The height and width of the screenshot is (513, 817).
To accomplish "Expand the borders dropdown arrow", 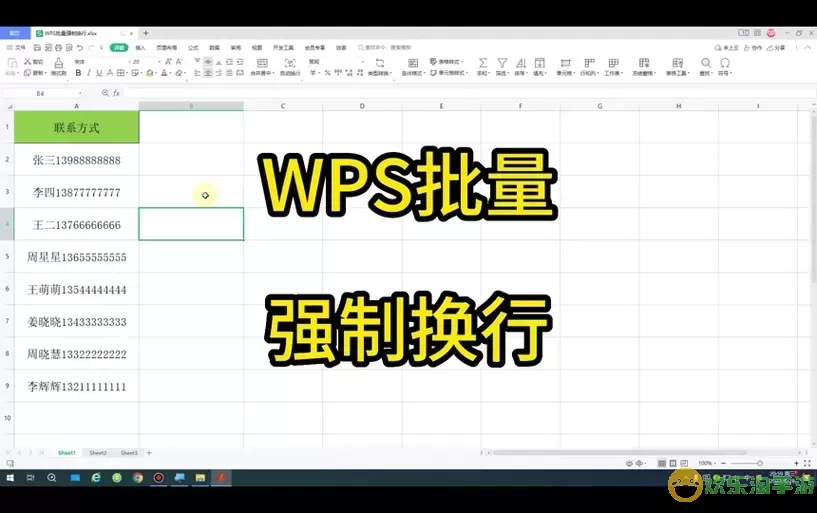I will pos(127,73).
